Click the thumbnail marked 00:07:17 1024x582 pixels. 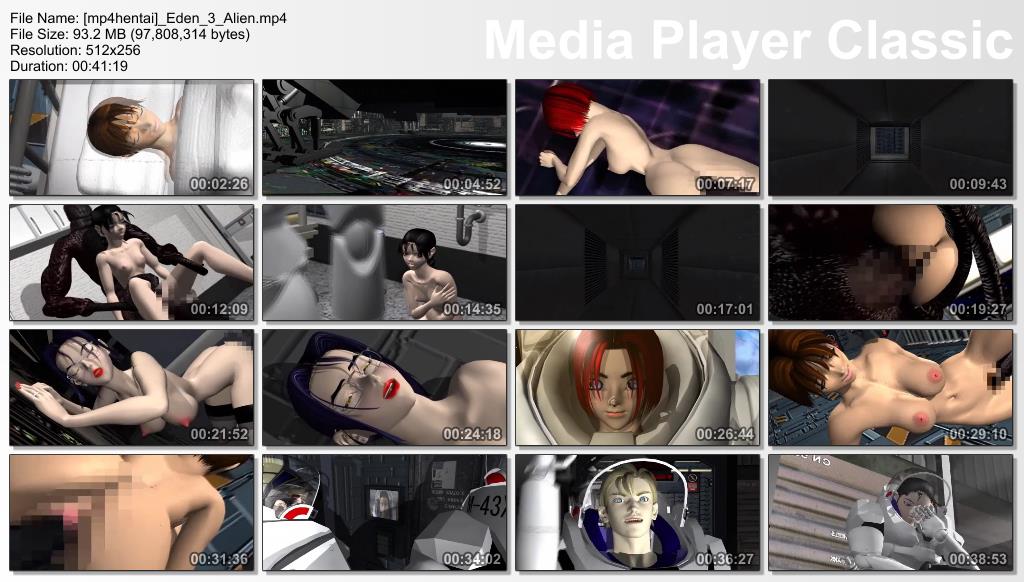[637, 138]
